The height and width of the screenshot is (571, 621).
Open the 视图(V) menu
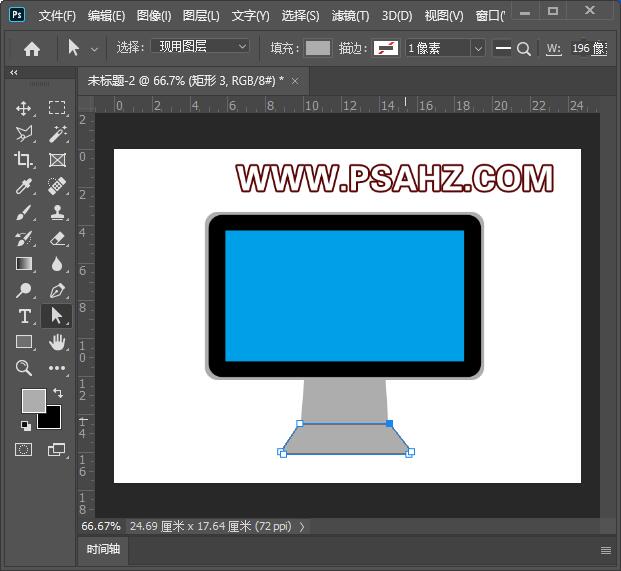coord(444,16)
